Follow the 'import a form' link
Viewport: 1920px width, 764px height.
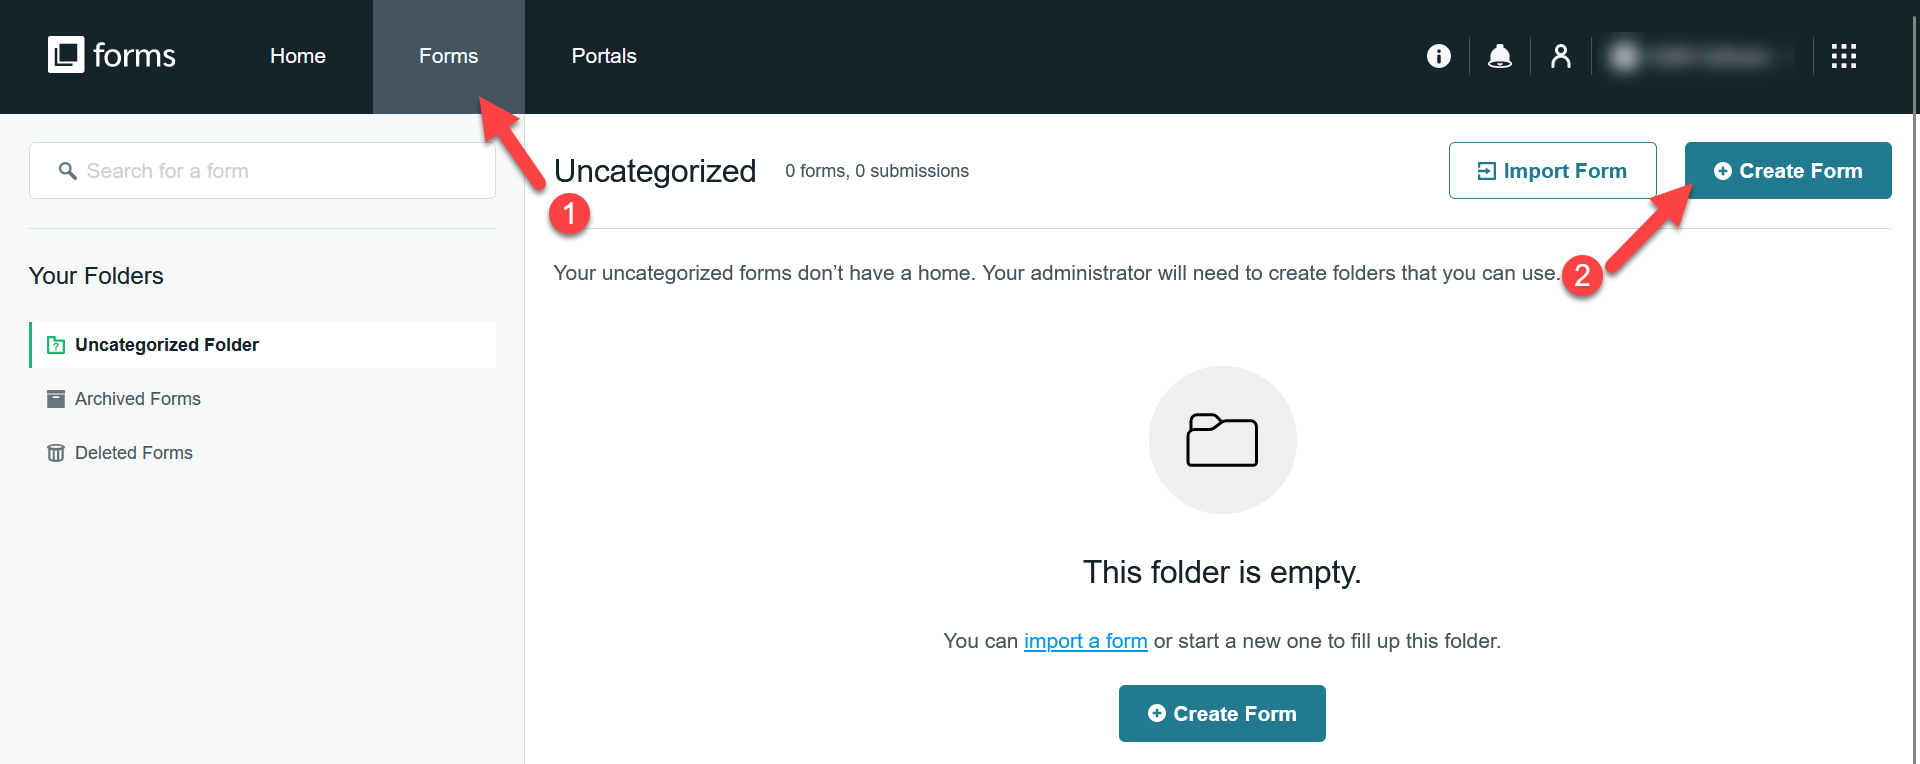1085,641
